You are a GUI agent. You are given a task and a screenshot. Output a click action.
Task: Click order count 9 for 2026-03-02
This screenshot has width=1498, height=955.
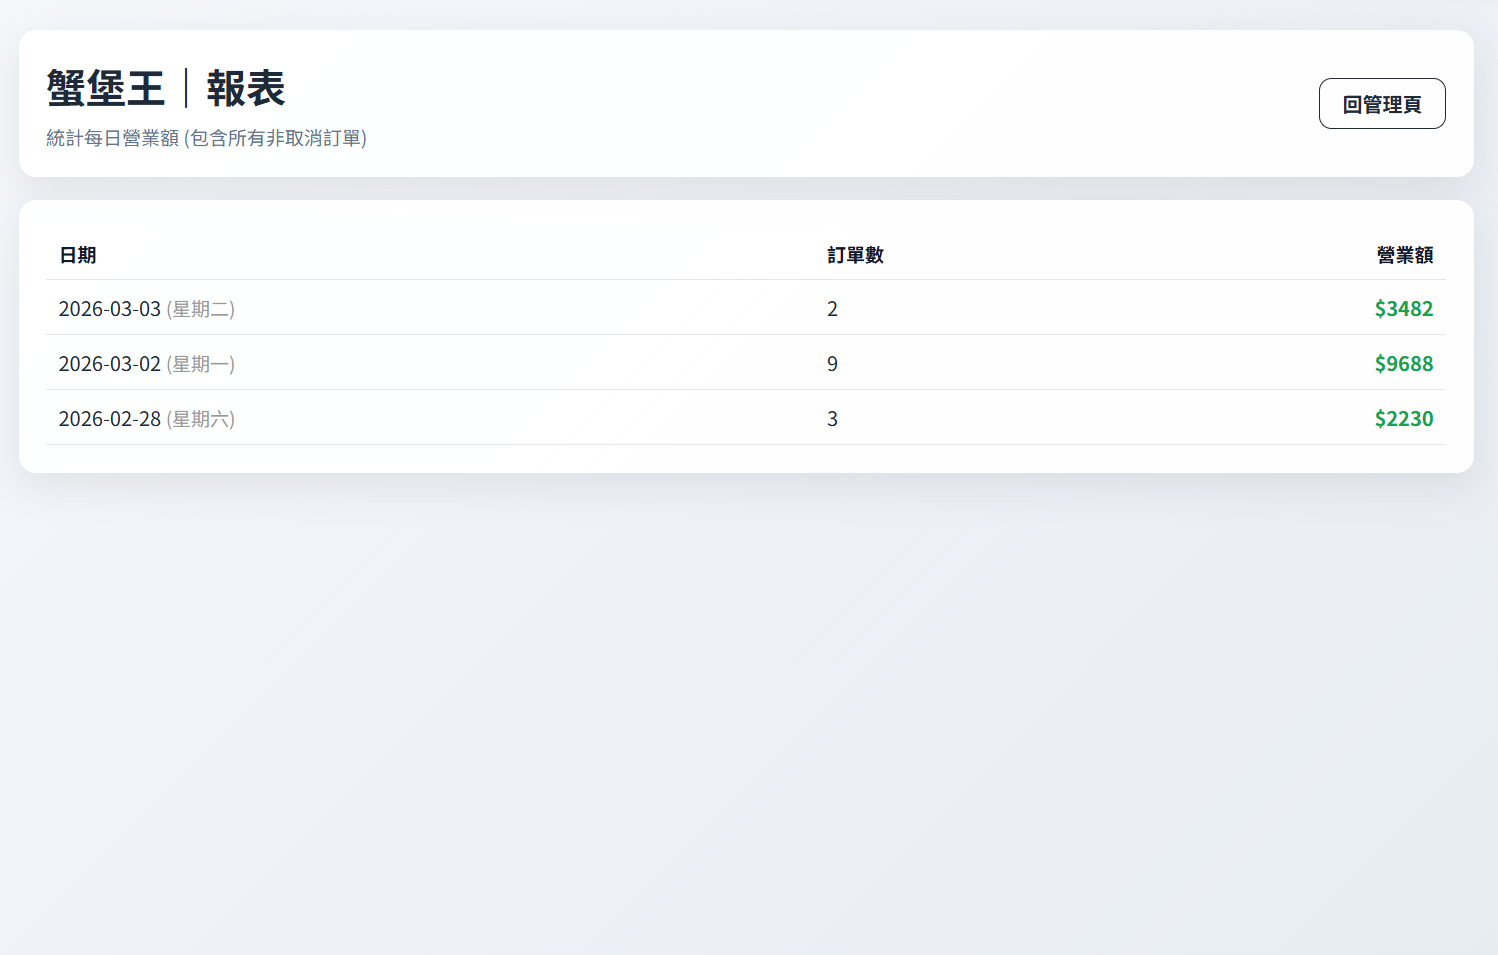832,364
